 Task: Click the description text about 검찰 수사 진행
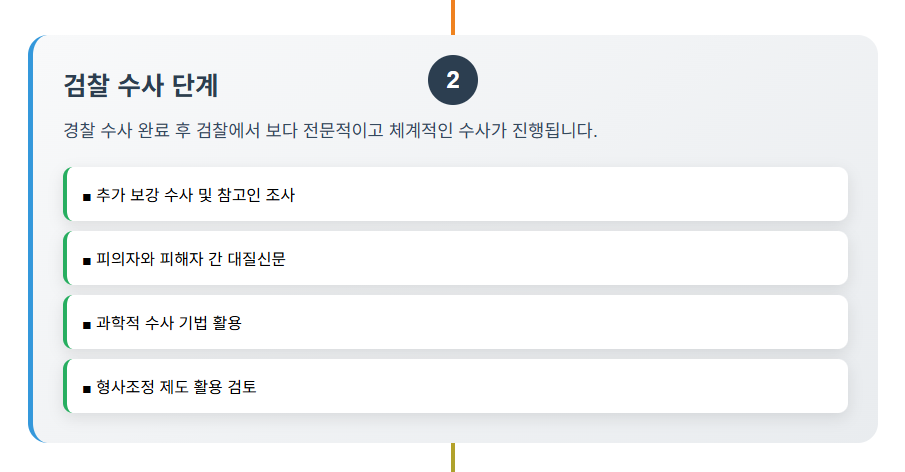point(330,131)
